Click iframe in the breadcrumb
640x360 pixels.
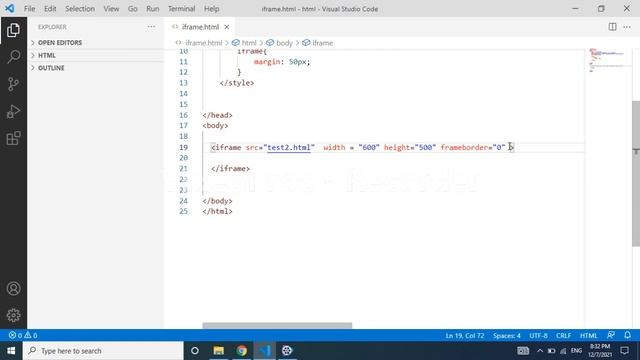[322, 43]
